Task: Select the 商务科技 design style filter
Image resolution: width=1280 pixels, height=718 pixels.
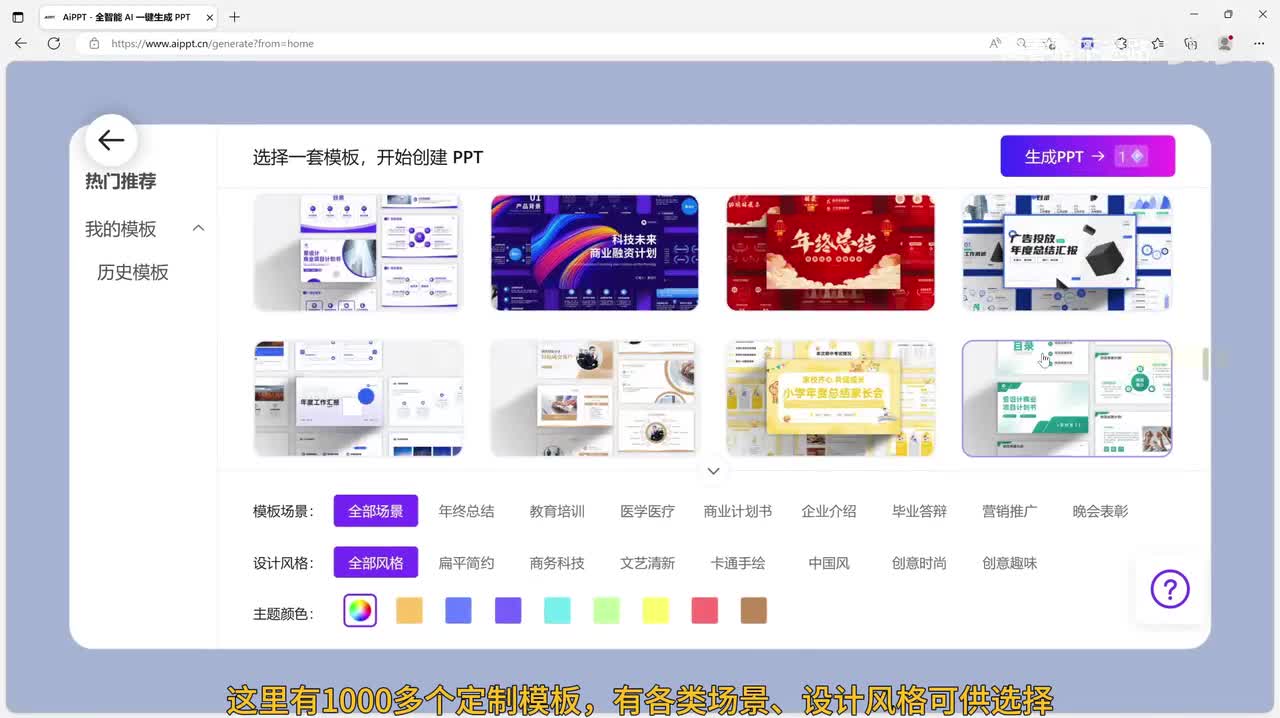Action: click(557, 563)
